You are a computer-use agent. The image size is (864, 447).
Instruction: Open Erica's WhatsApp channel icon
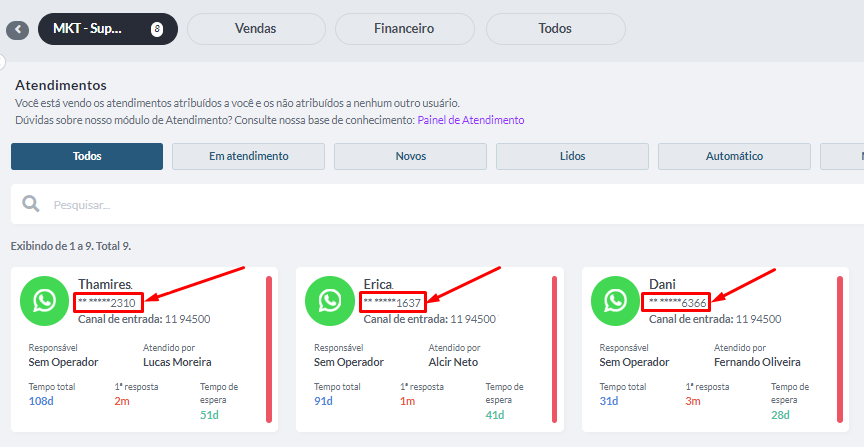click(330, 301)
